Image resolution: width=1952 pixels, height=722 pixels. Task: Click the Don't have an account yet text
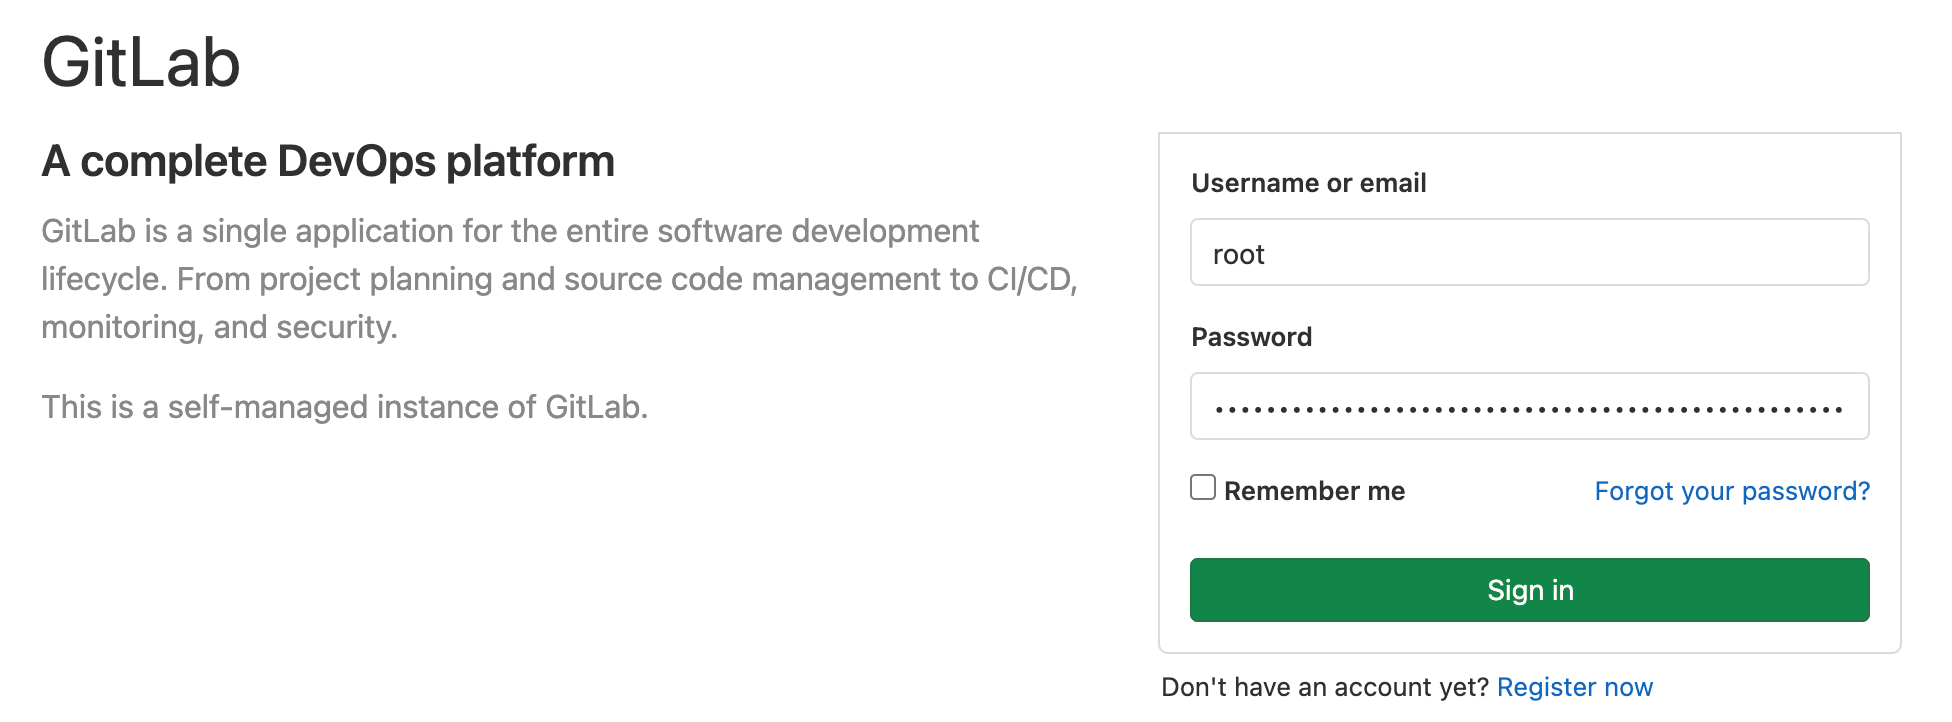click(1324, 687)
